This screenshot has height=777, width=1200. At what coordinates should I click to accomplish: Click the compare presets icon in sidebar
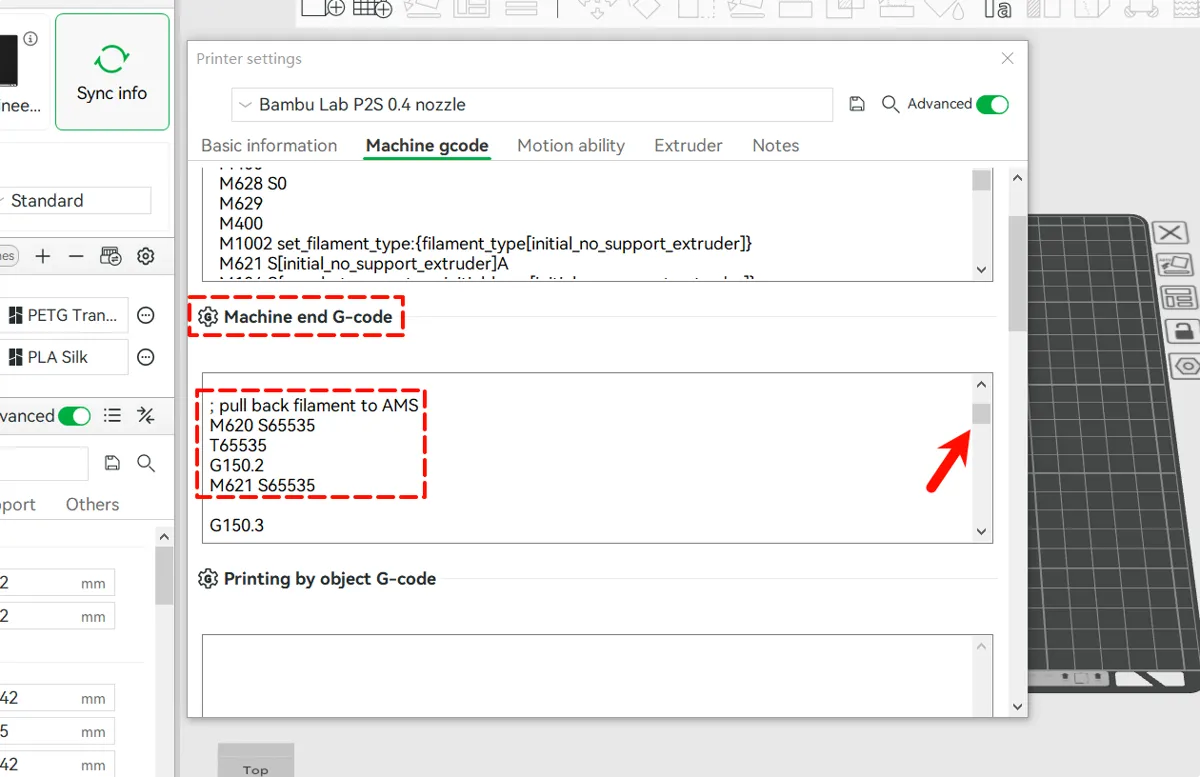coord(146,416)
